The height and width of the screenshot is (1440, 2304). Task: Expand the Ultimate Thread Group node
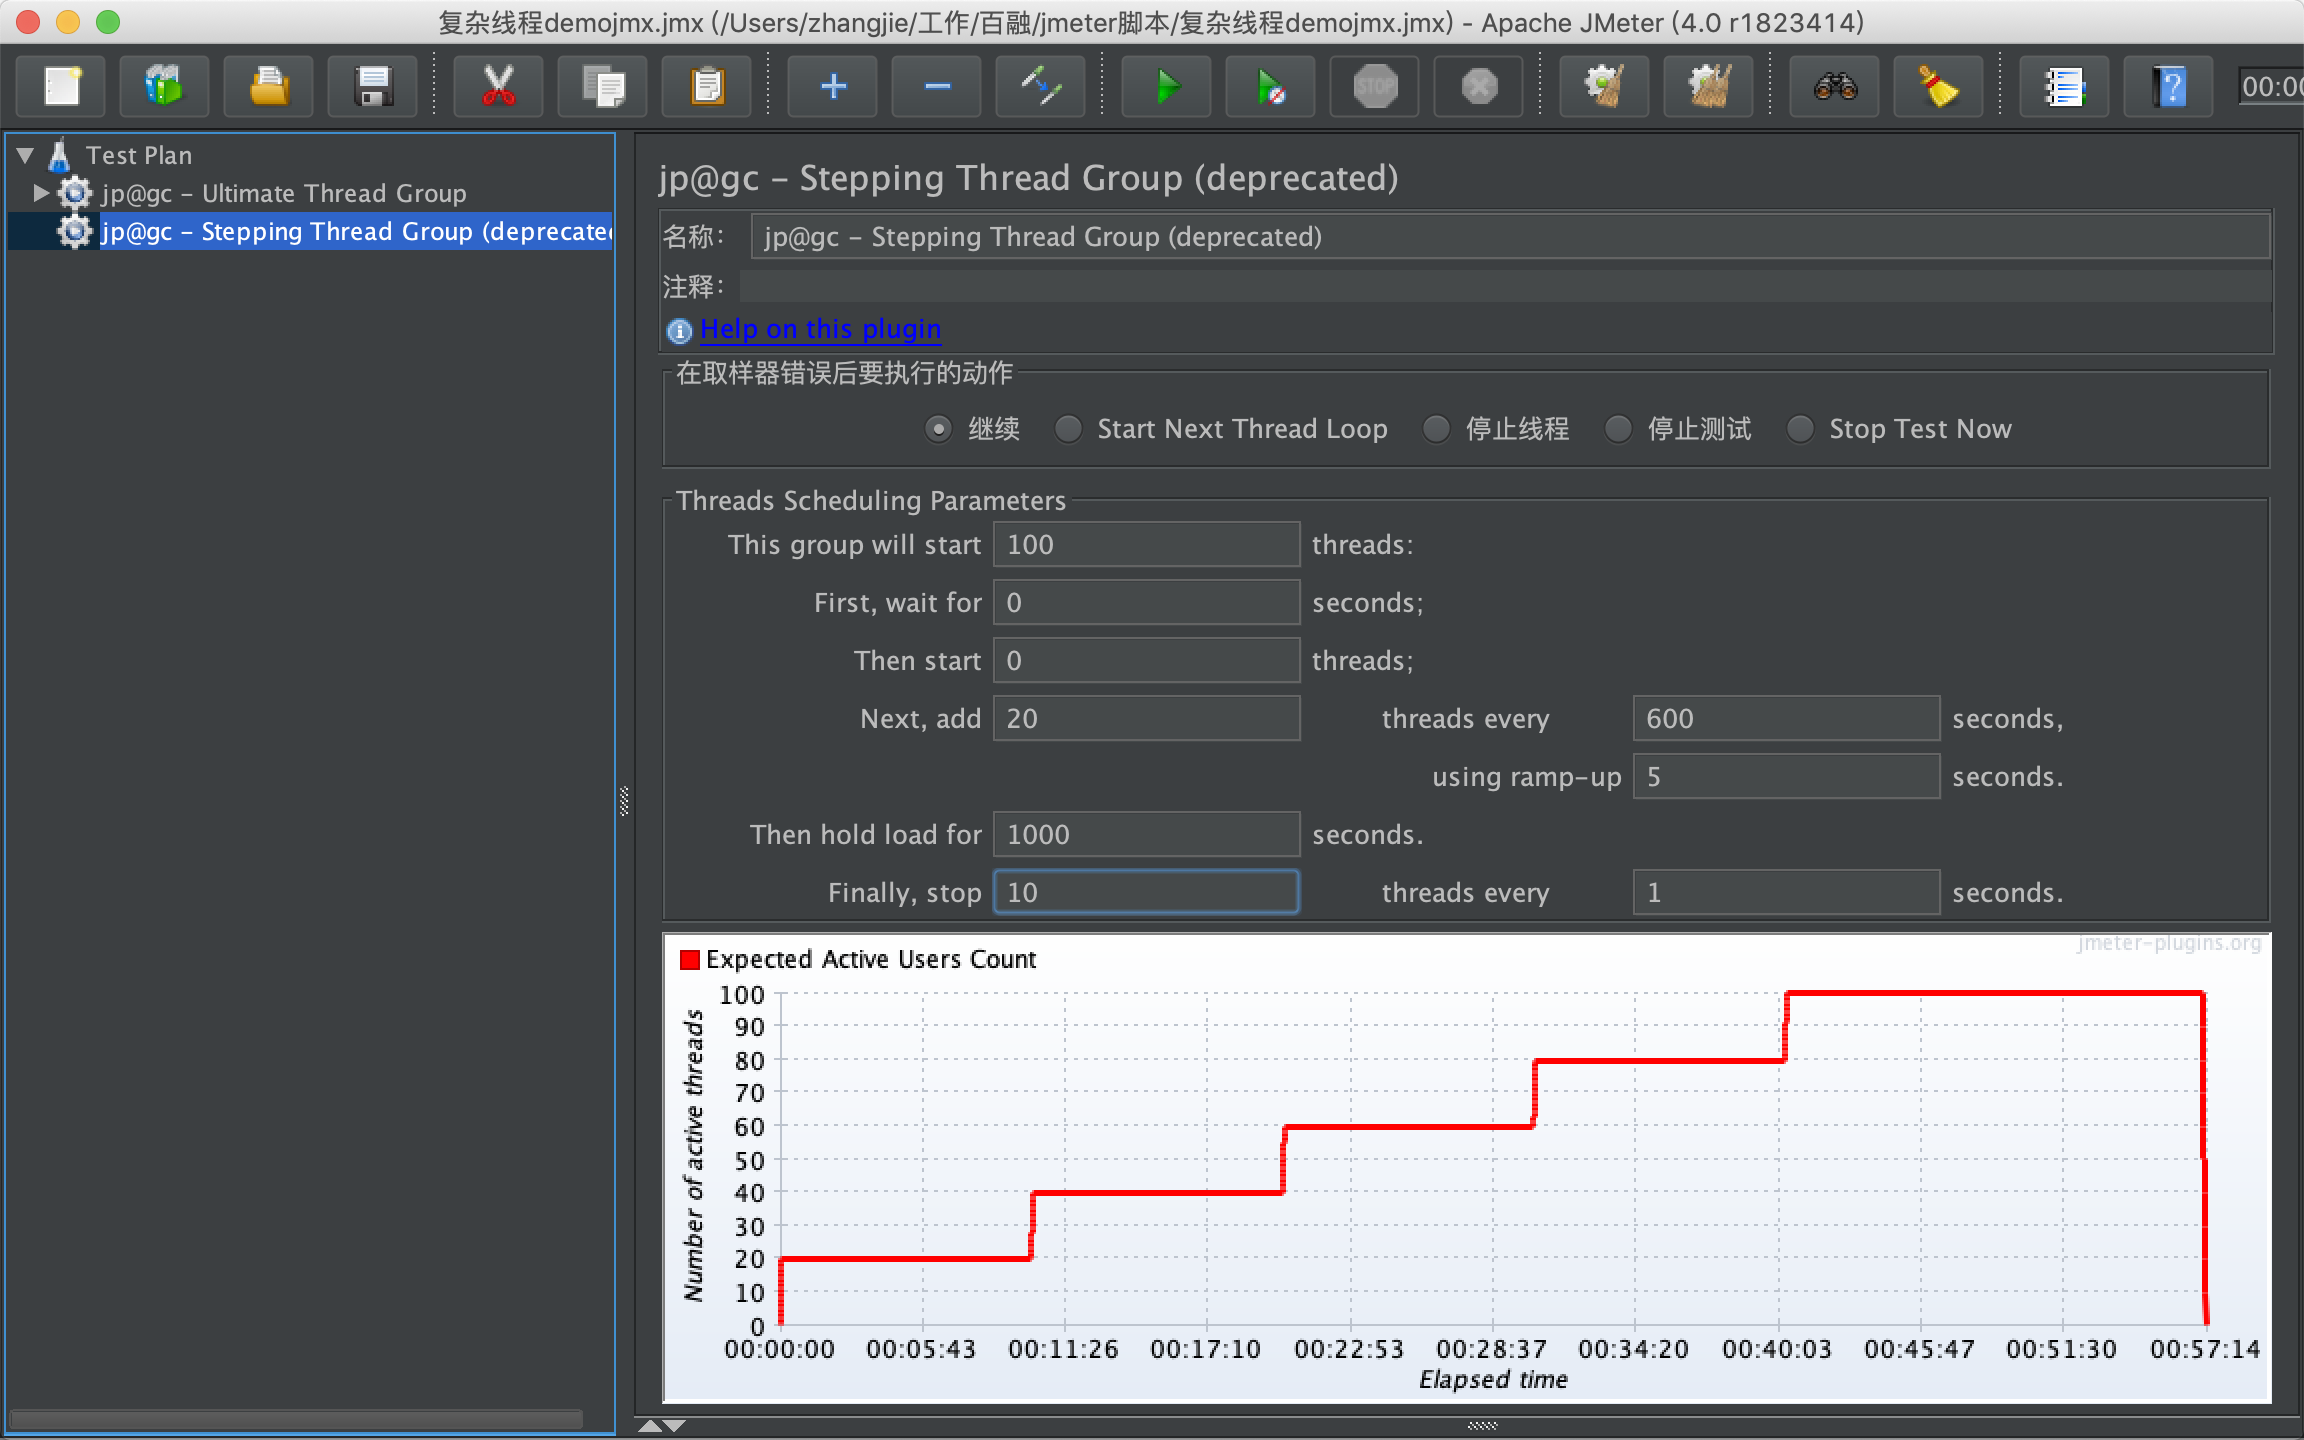[40, 193]
